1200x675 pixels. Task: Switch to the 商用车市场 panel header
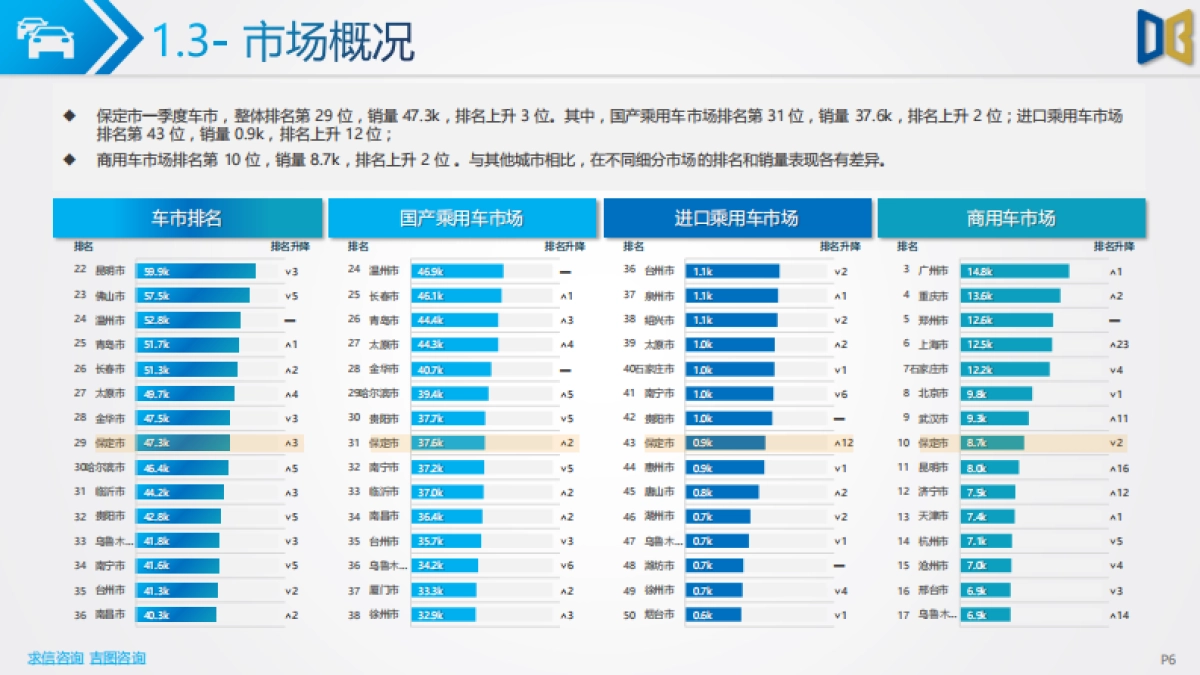(x=1012, y=218)
